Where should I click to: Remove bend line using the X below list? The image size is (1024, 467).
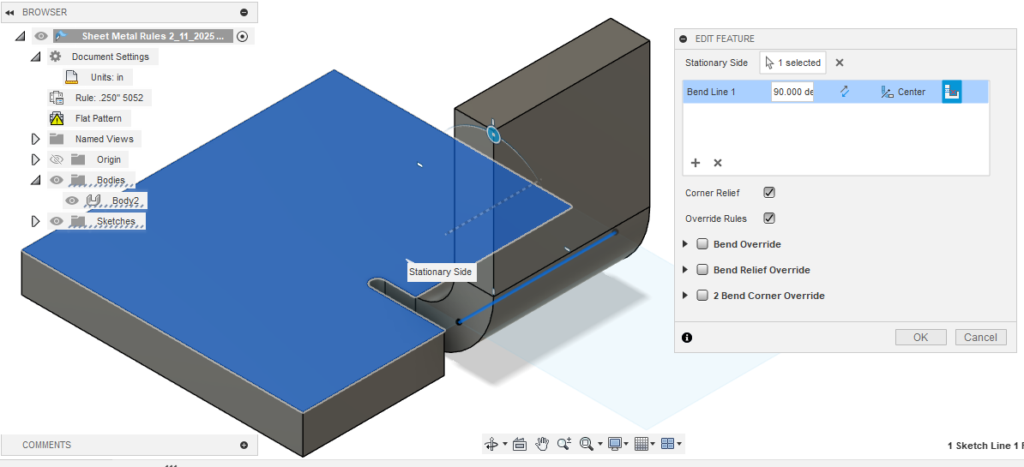point(717,162)
